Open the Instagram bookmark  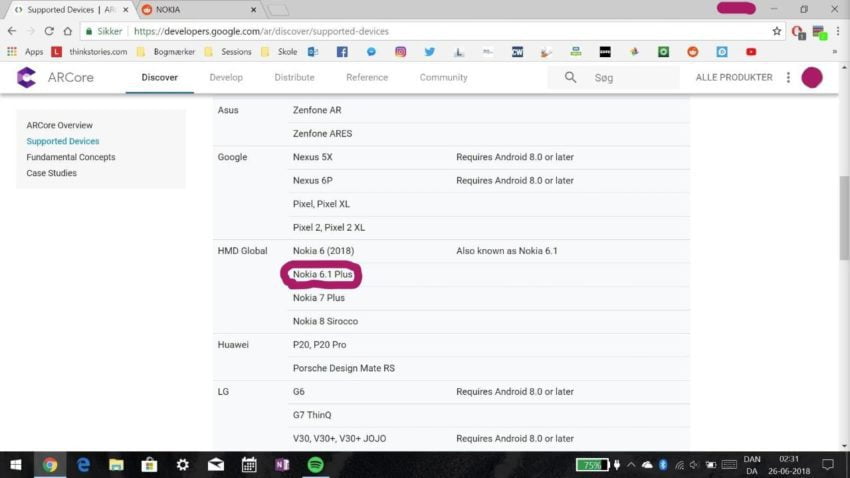[400, 52]
